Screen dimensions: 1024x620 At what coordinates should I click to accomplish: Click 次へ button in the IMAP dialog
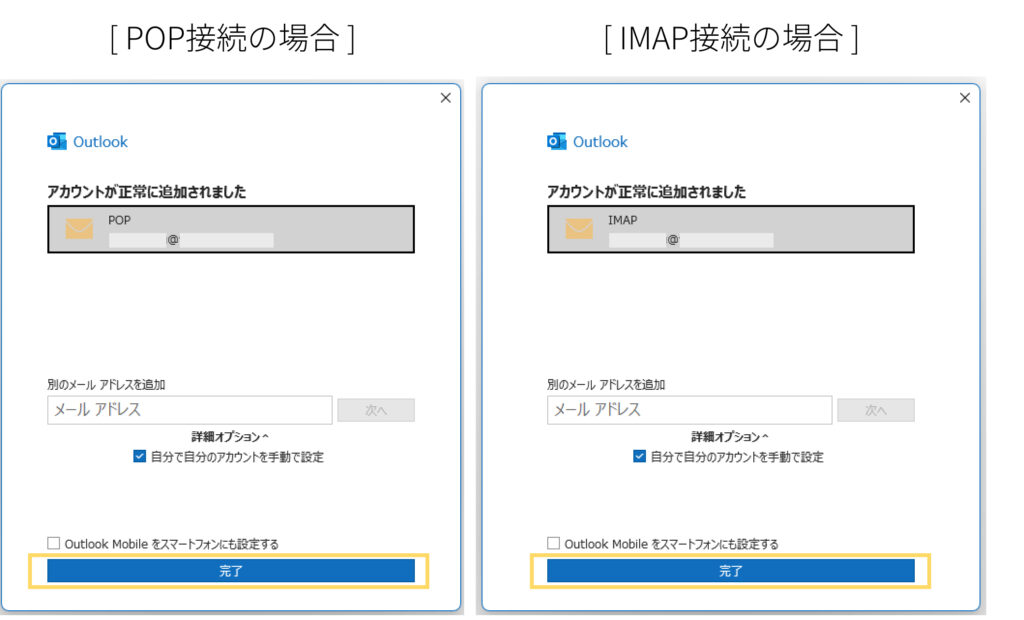(x=876, y=410)
